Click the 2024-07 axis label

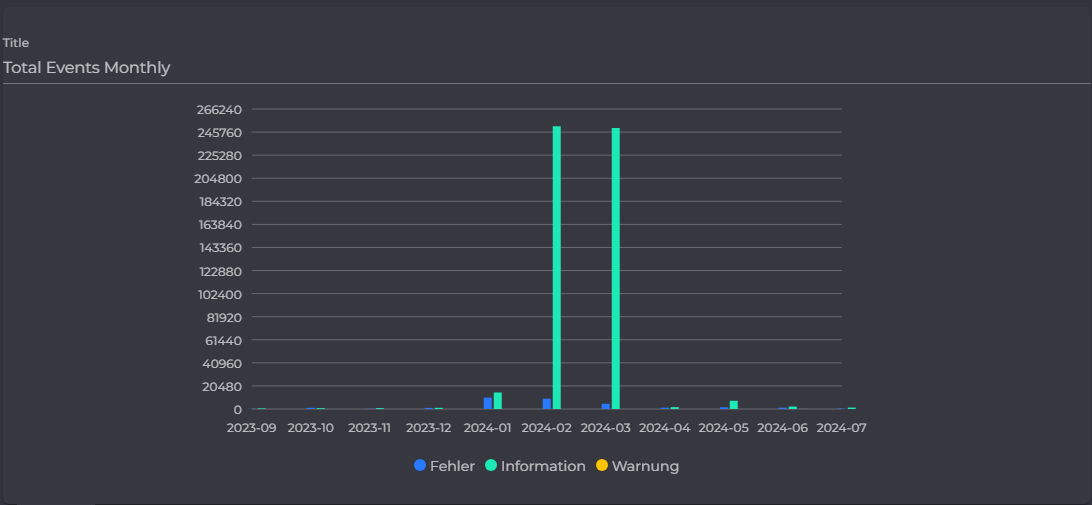click(841, 428)
